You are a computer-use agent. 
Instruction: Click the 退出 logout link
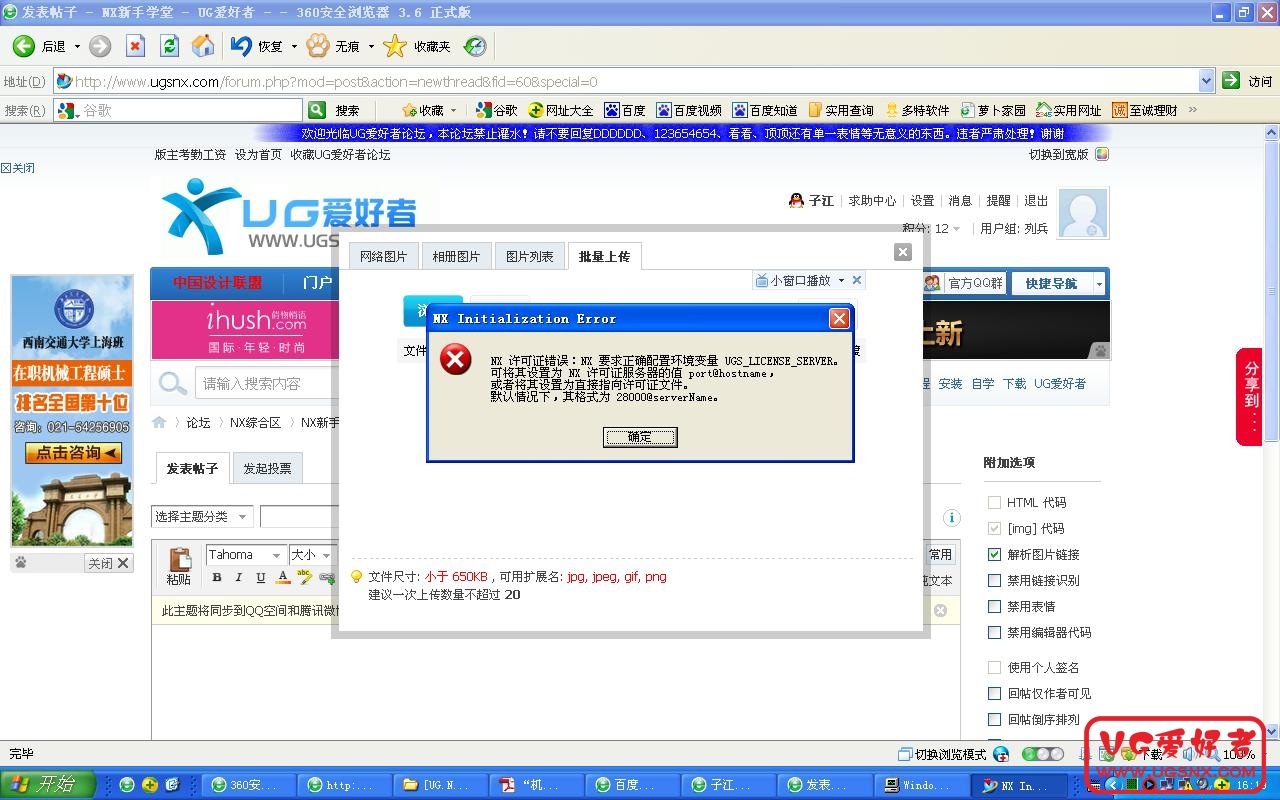[1036, 201]
